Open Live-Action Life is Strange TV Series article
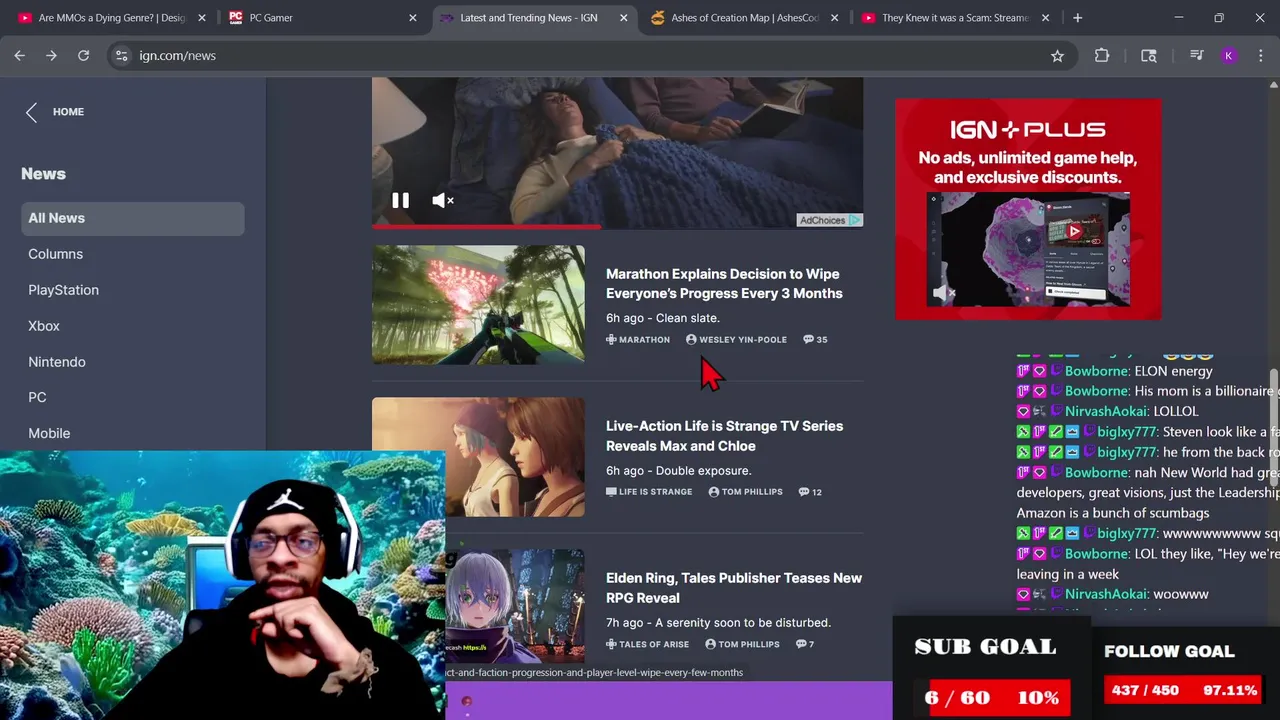The height and width of the screenshot is (720, 1280). pos(724,436)
